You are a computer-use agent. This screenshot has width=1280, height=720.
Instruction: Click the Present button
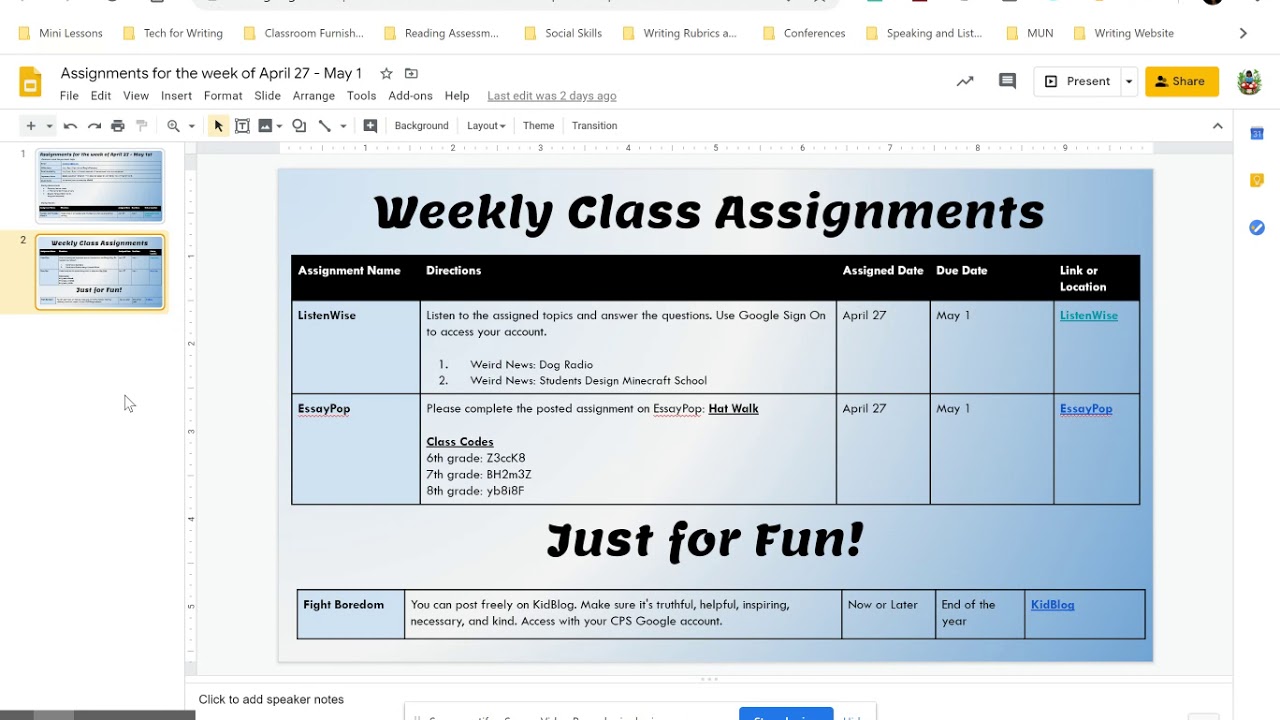1077,82
